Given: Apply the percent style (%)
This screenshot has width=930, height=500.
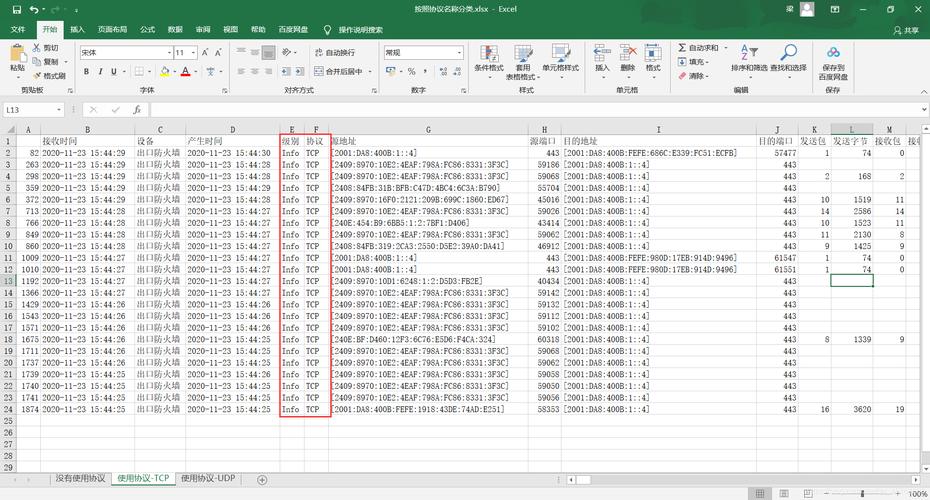Looking at the screenshot, I should (x=411, y=71).
